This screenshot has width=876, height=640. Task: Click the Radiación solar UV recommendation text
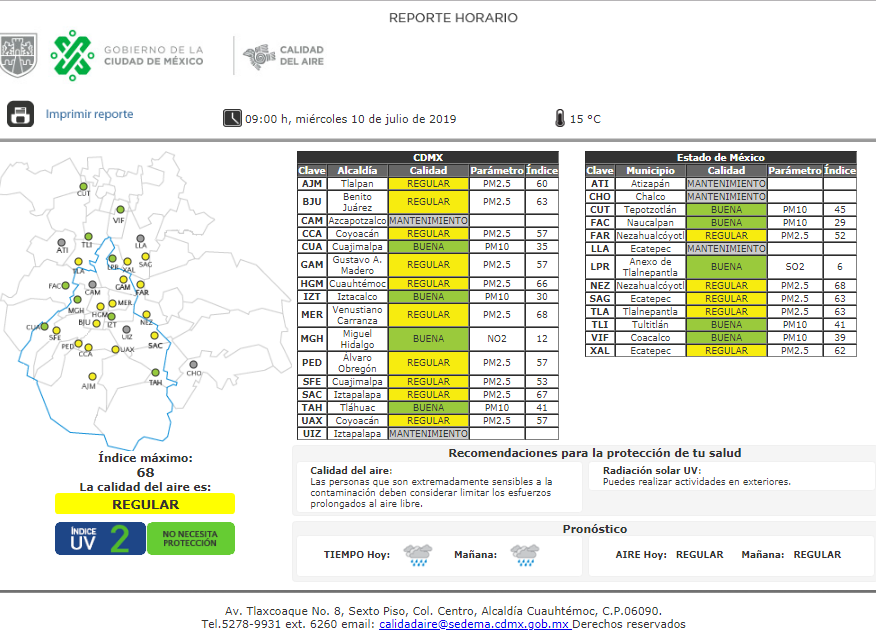[697, 481]
